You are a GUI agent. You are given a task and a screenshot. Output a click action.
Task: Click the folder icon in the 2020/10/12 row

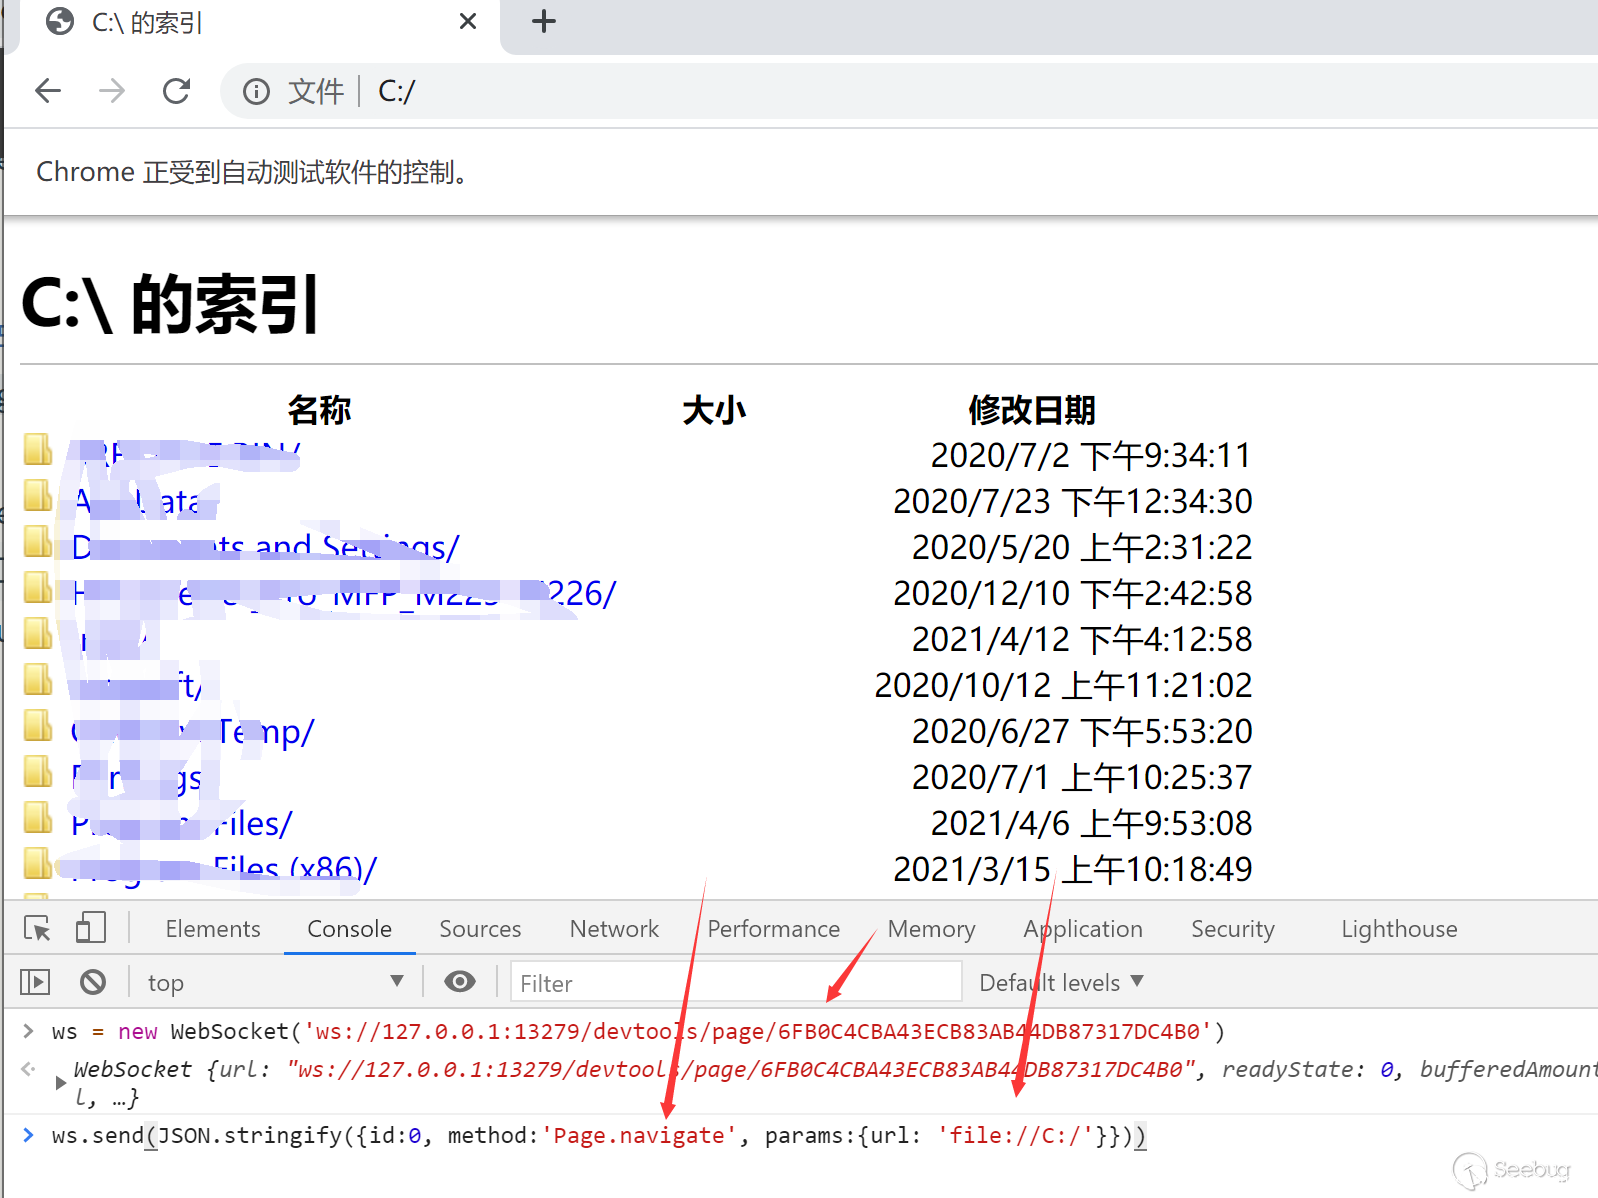pos(38,681)
